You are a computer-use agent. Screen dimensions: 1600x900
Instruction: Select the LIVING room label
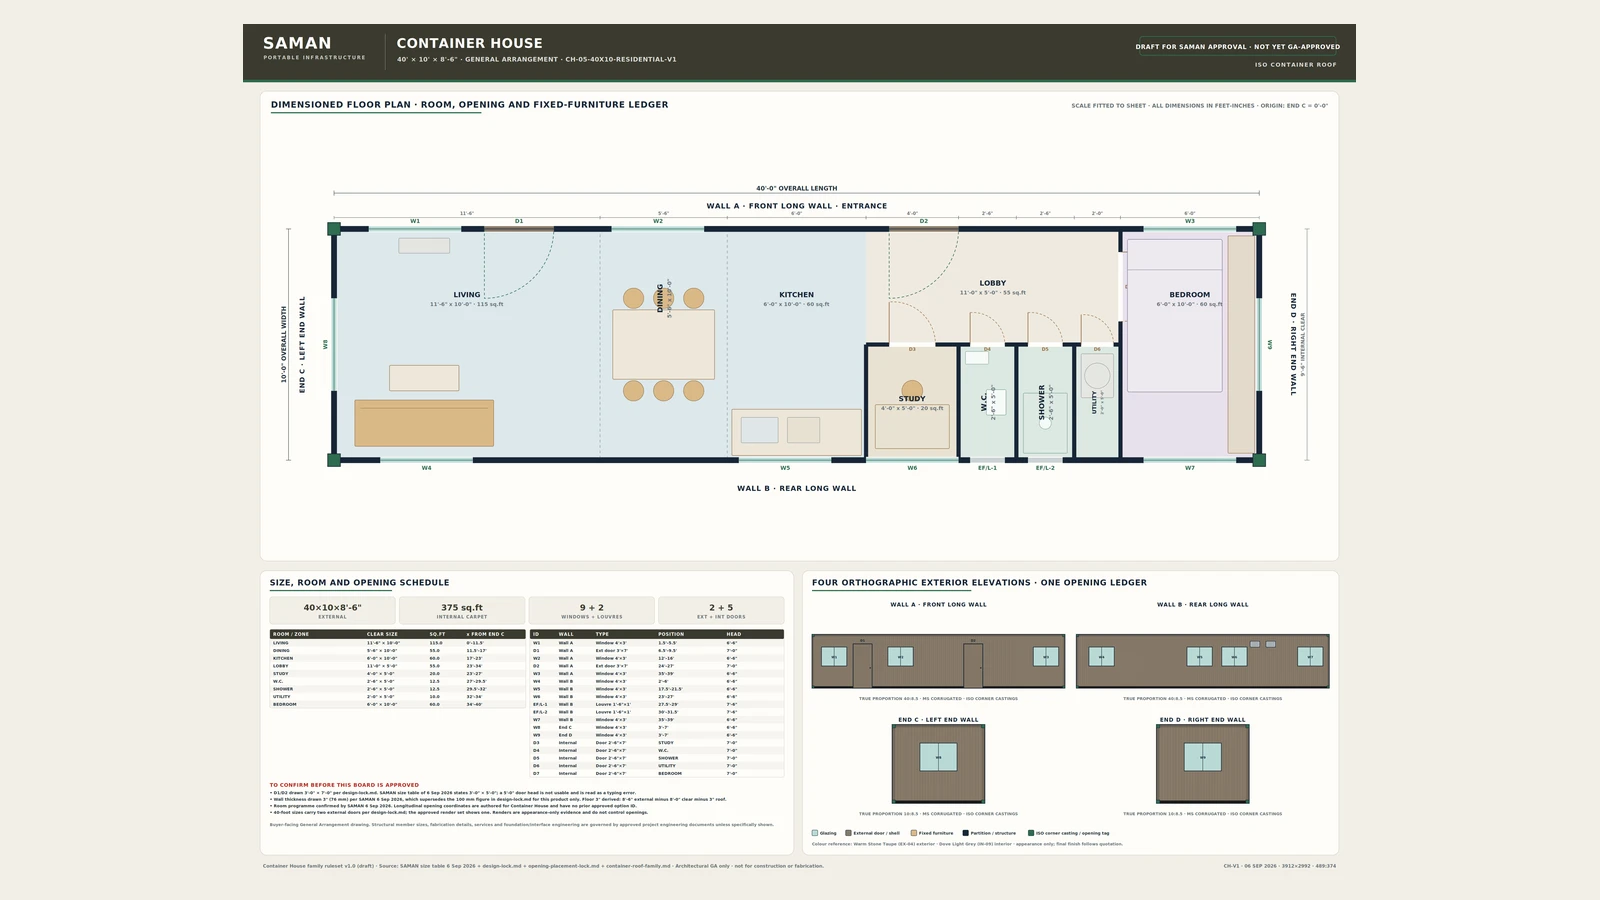click(466, 295)
